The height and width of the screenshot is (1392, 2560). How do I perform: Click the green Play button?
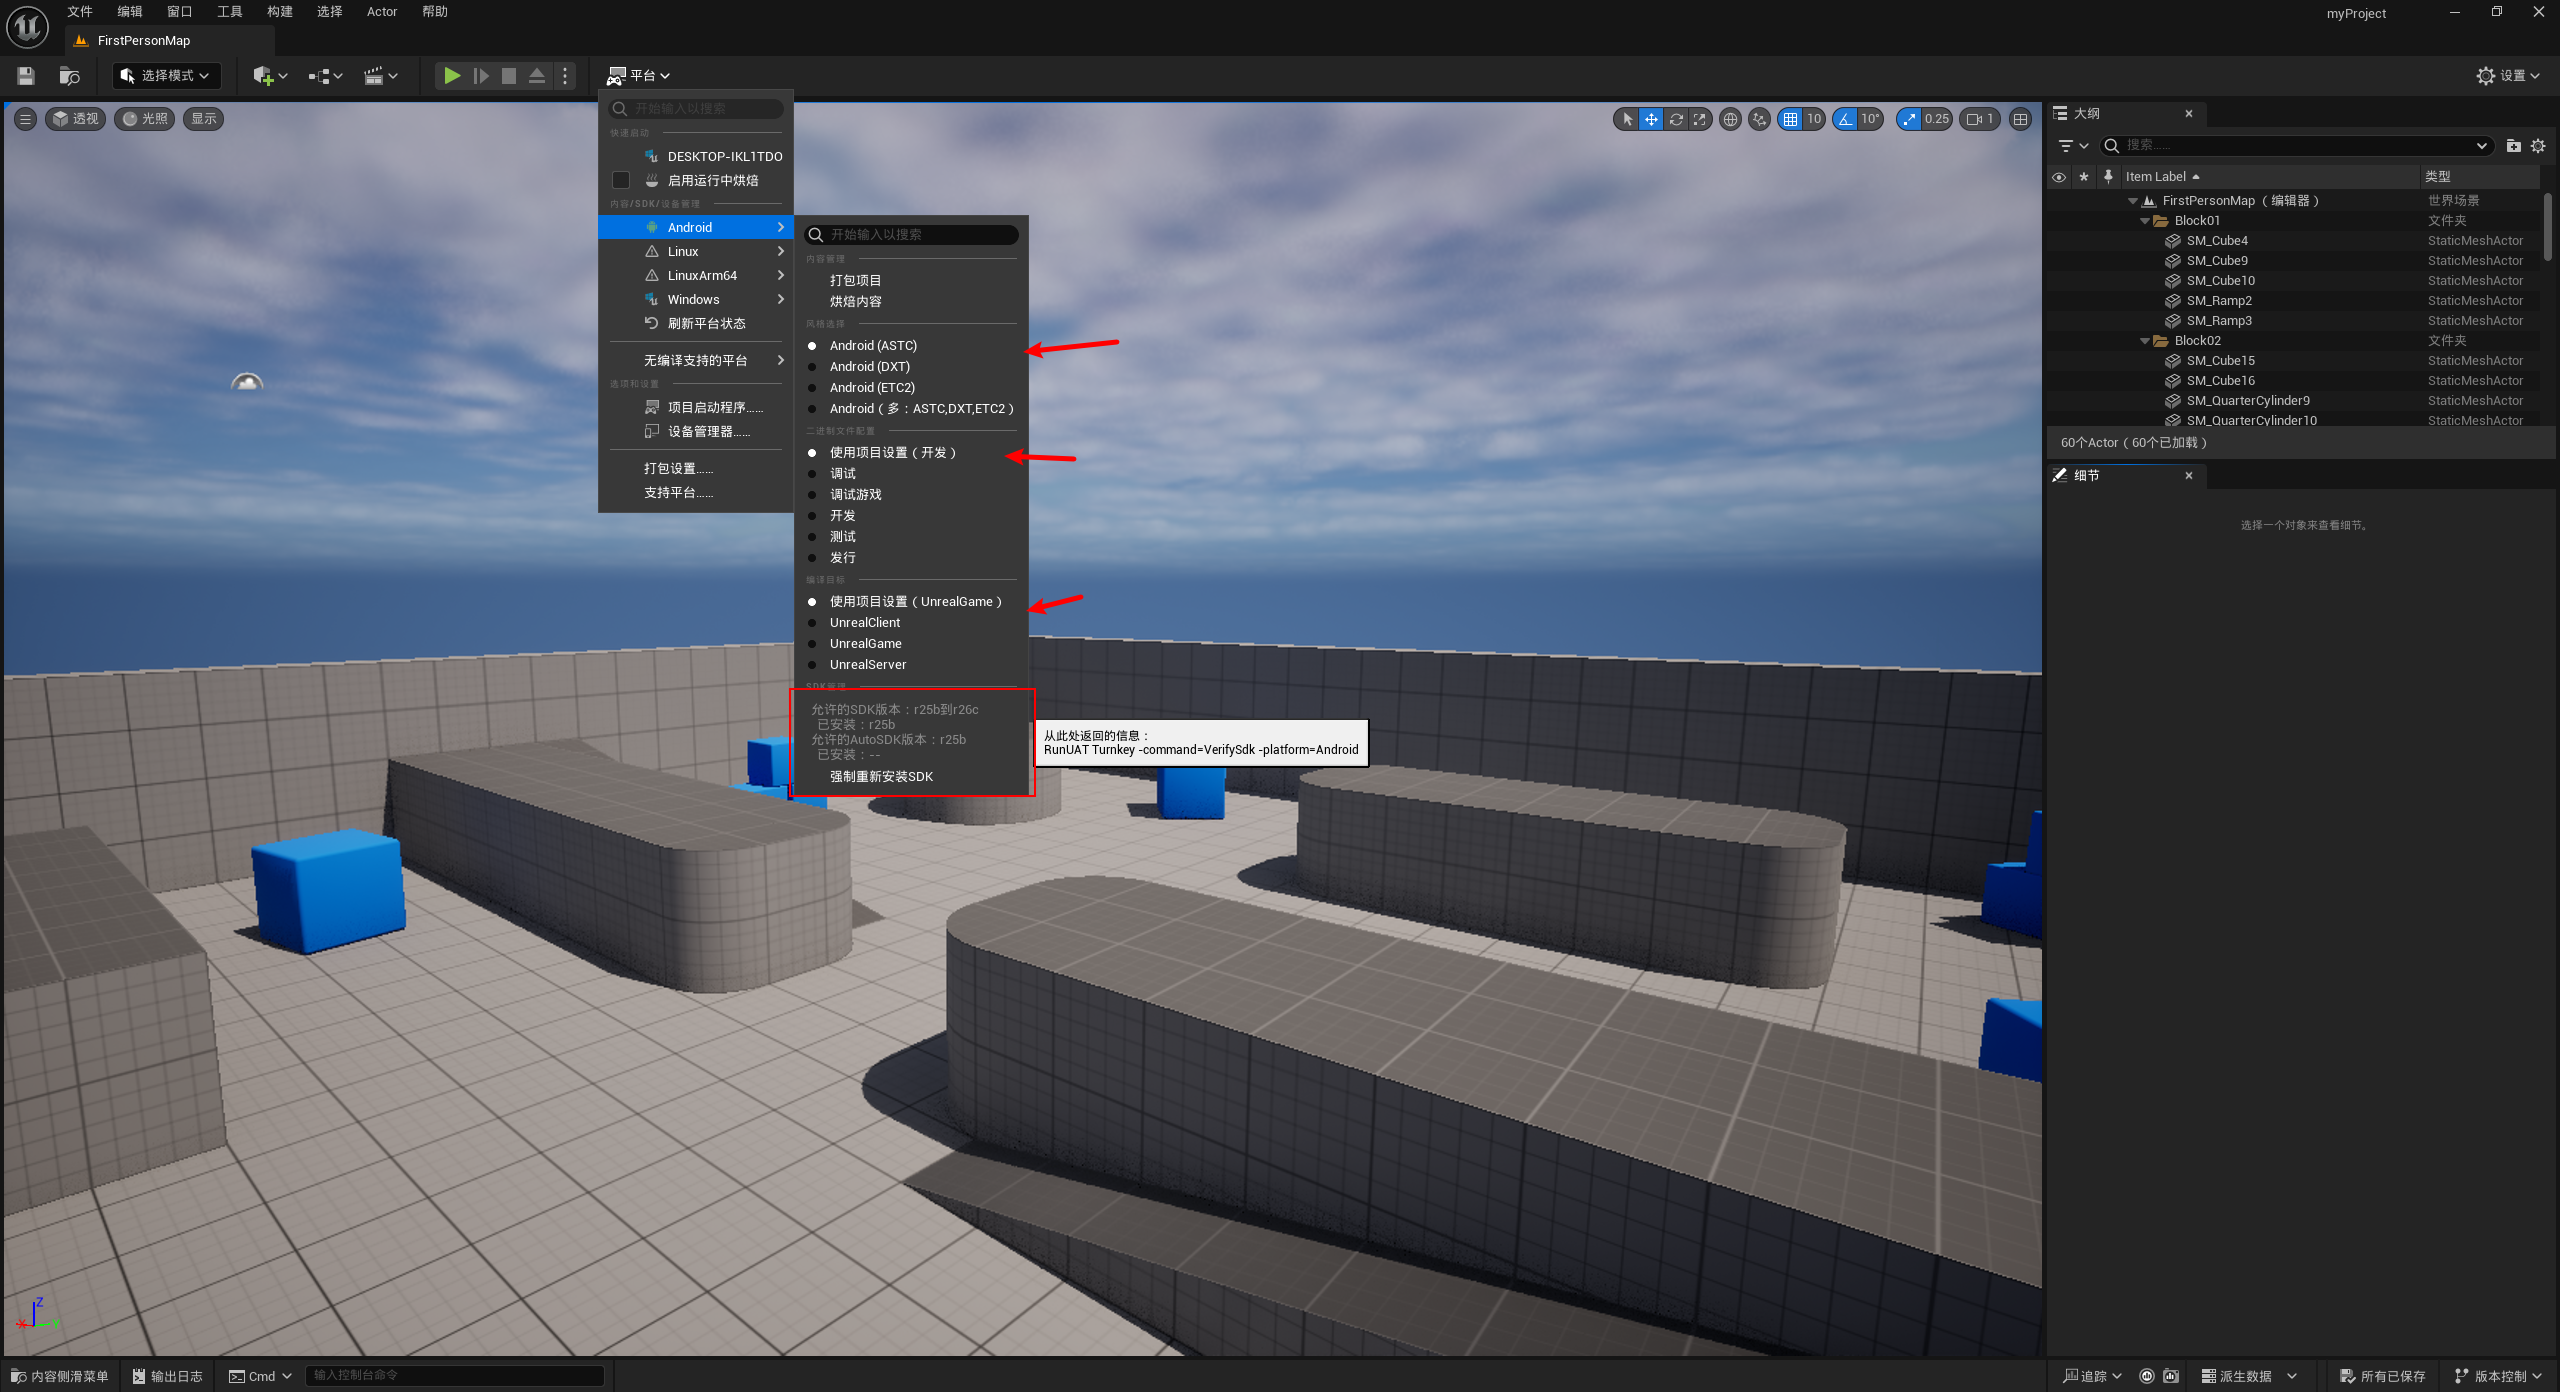coord(452,76)
